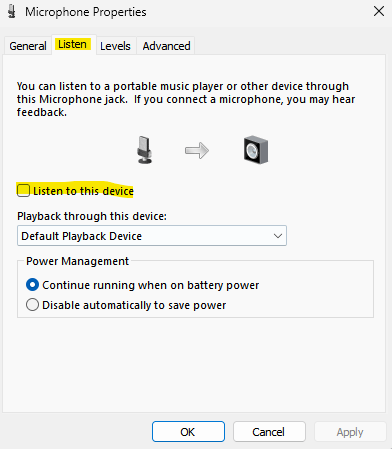Click the Cancel button
Screen dimensions: 392x449
coord(269,432)
